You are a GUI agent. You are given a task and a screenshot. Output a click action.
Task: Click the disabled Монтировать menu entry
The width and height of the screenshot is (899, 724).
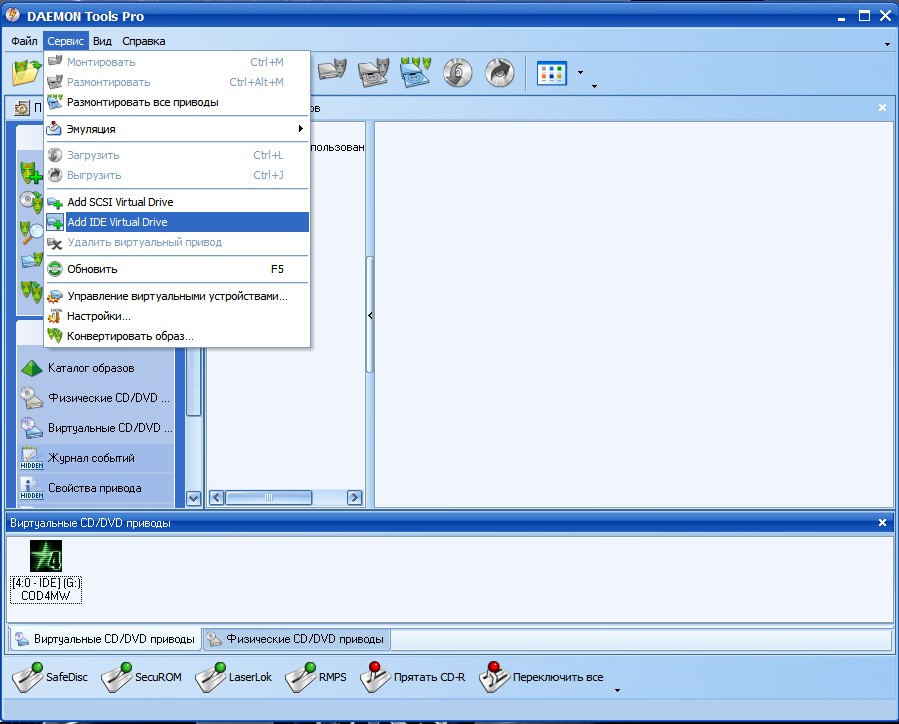[177, 62]
